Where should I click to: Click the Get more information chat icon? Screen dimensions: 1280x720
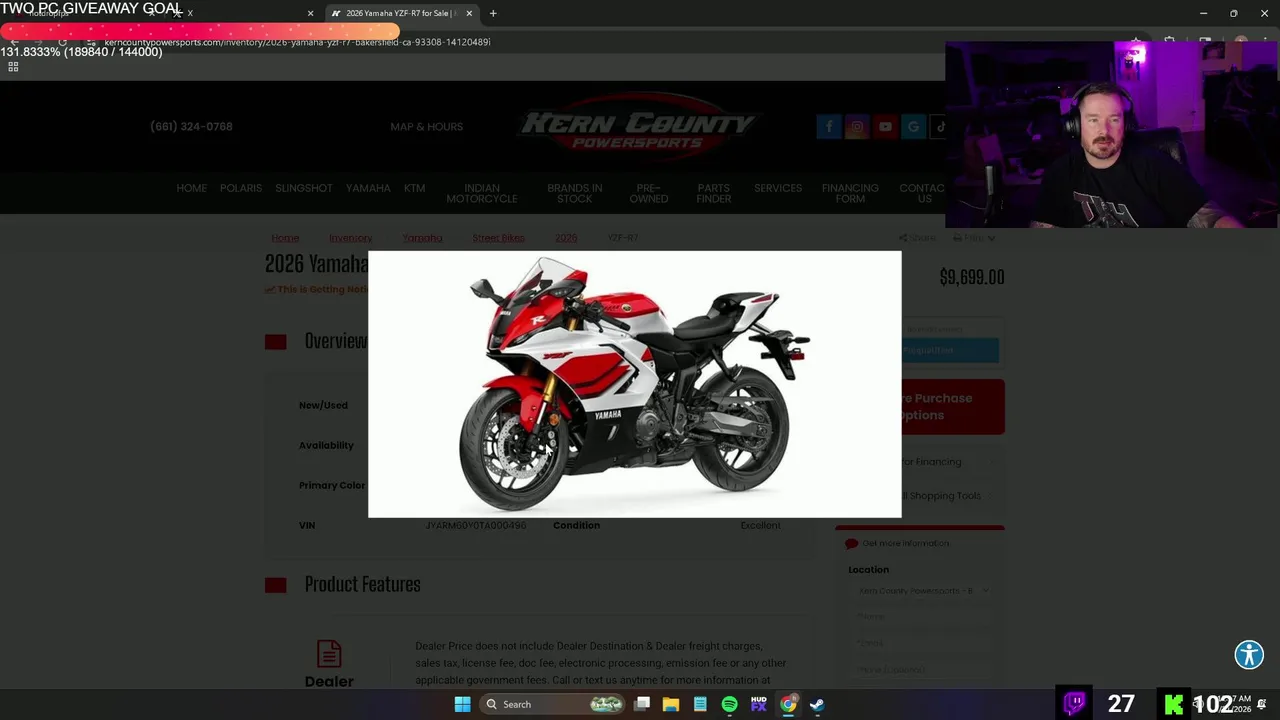click(x=852, y=543)
